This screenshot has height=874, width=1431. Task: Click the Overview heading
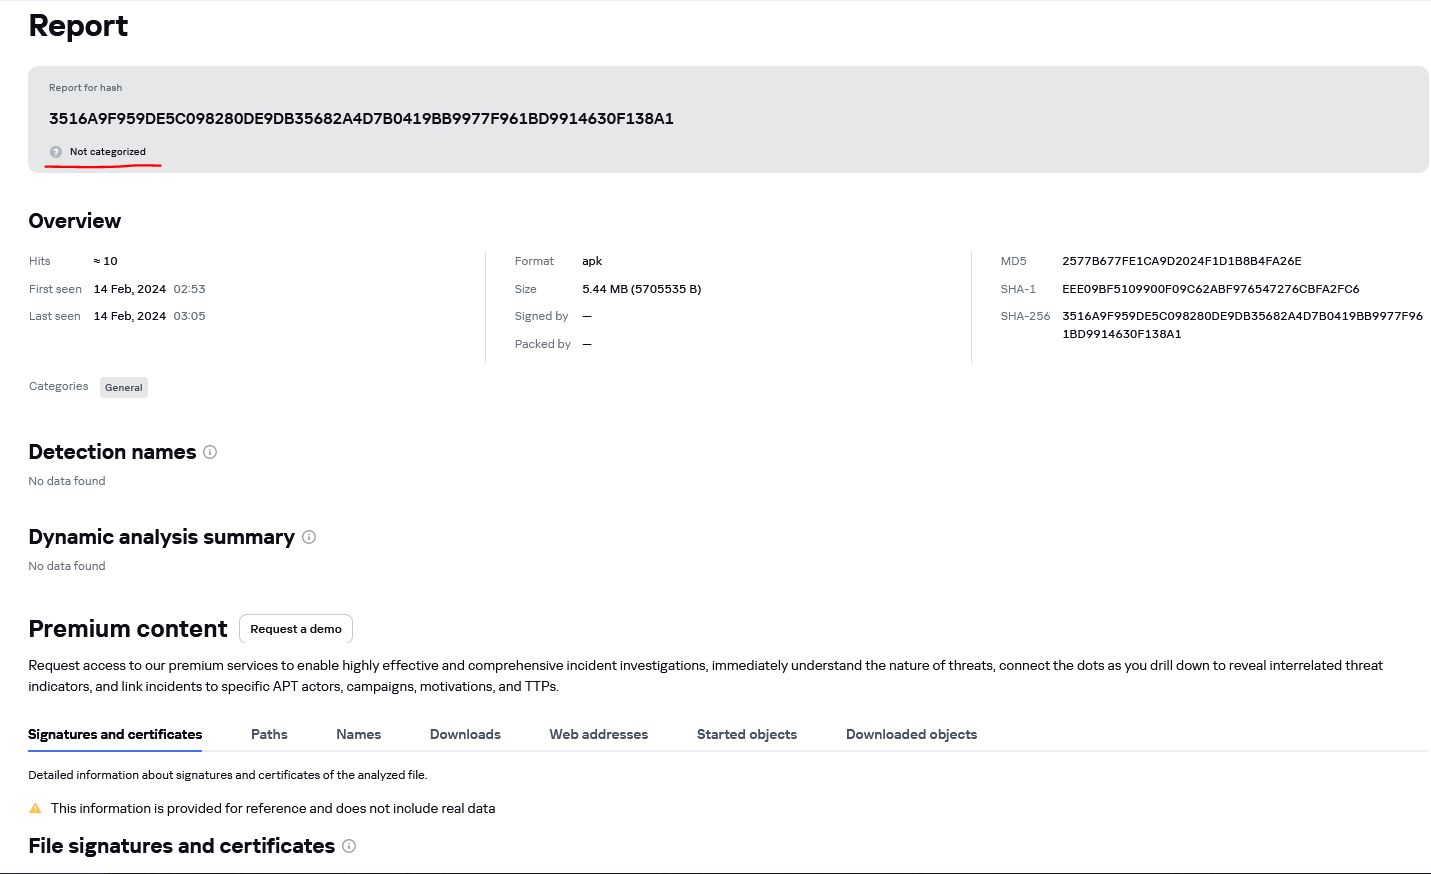click(75, 221)
